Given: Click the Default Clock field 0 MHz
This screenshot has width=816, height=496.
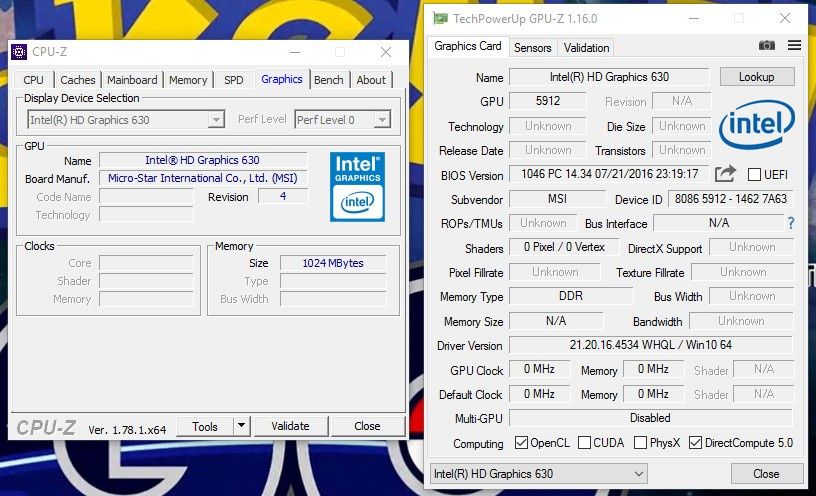Looking at the screenshot, I should point(539,393).
